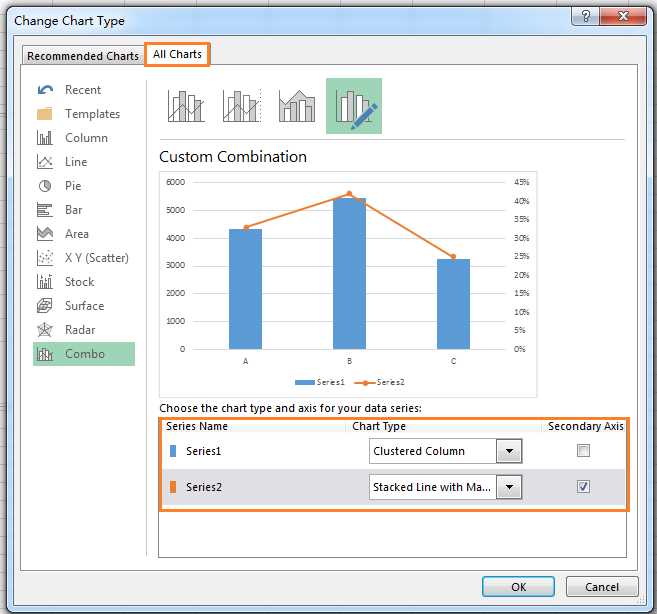Click the Secondary Axis column header
The image size is (657, 614).
586,426
